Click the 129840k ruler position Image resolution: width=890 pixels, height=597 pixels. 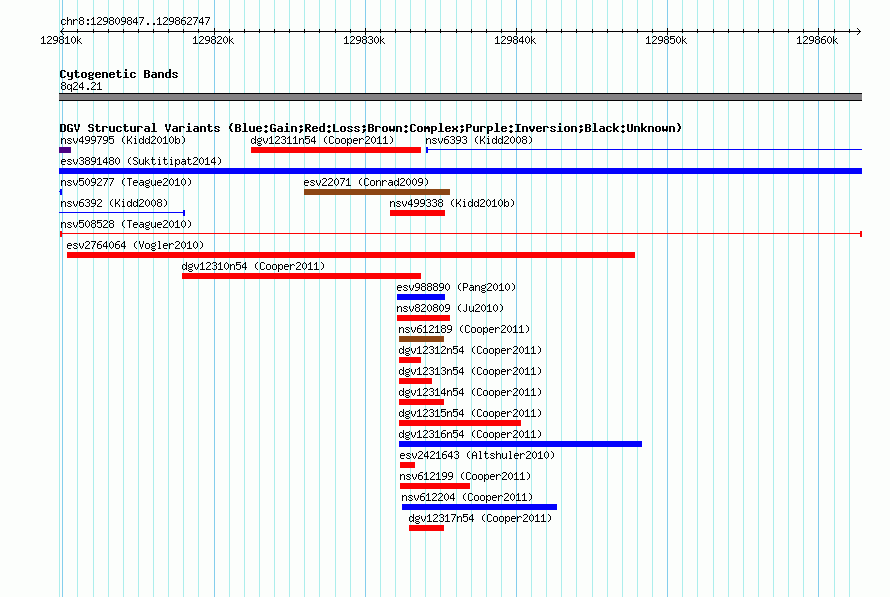(515, 40)
